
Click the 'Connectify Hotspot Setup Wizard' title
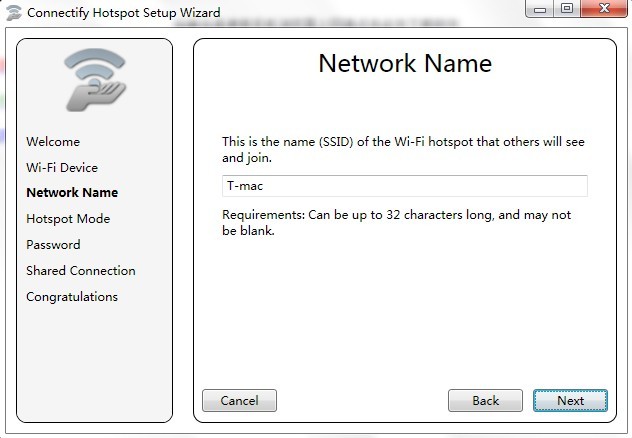click(124, 13)
